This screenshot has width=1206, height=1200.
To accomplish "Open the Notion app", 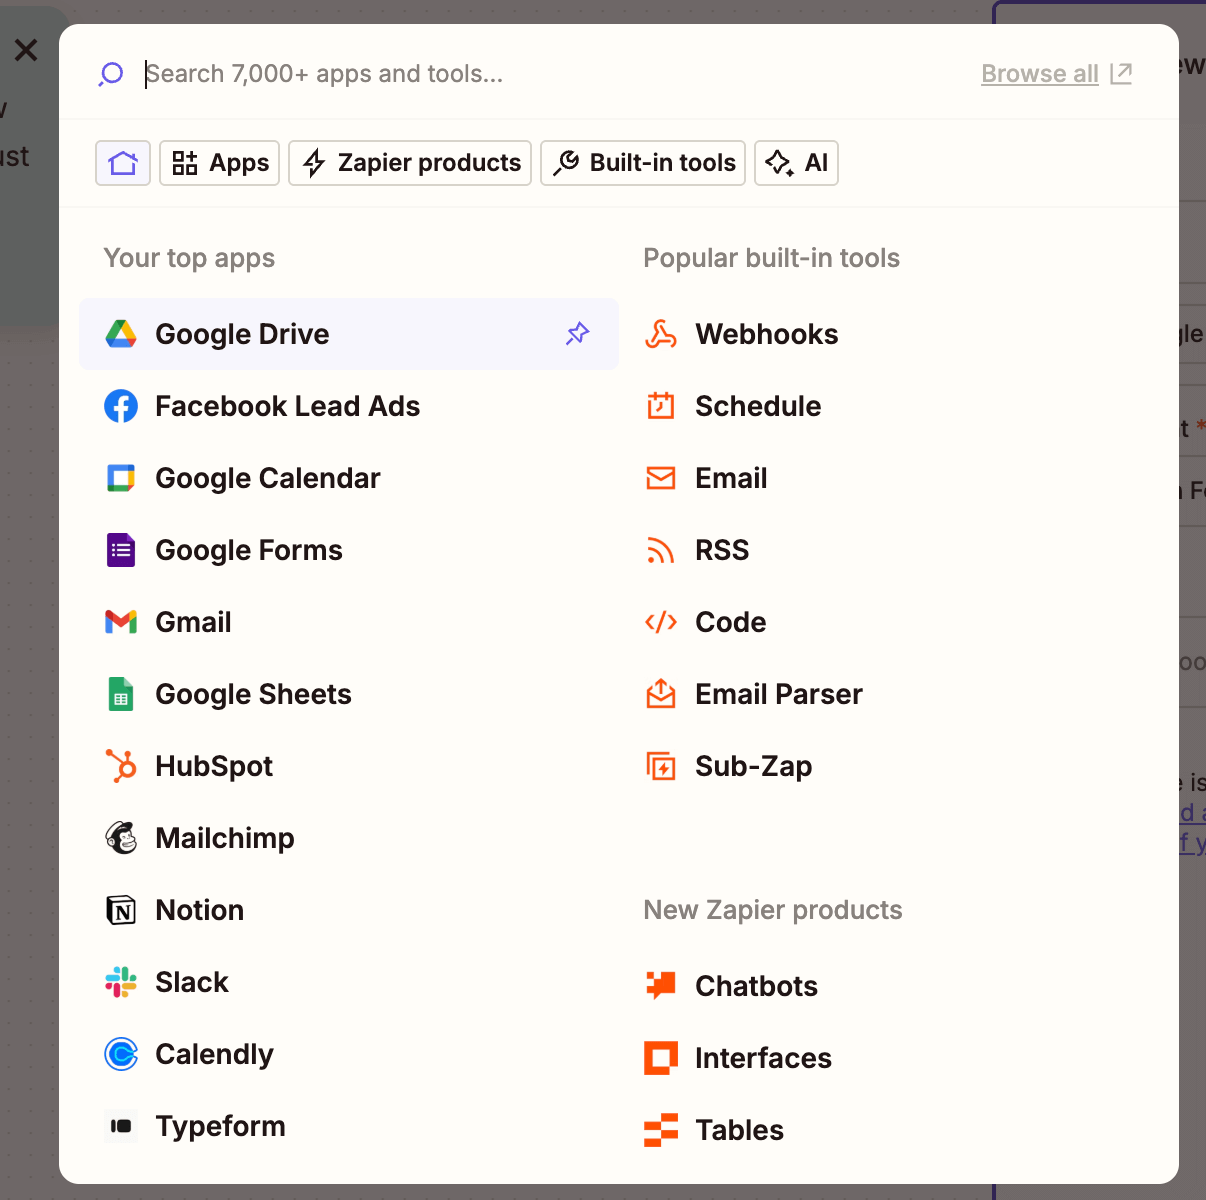I will pyautogui.click(x=199, y=910).
